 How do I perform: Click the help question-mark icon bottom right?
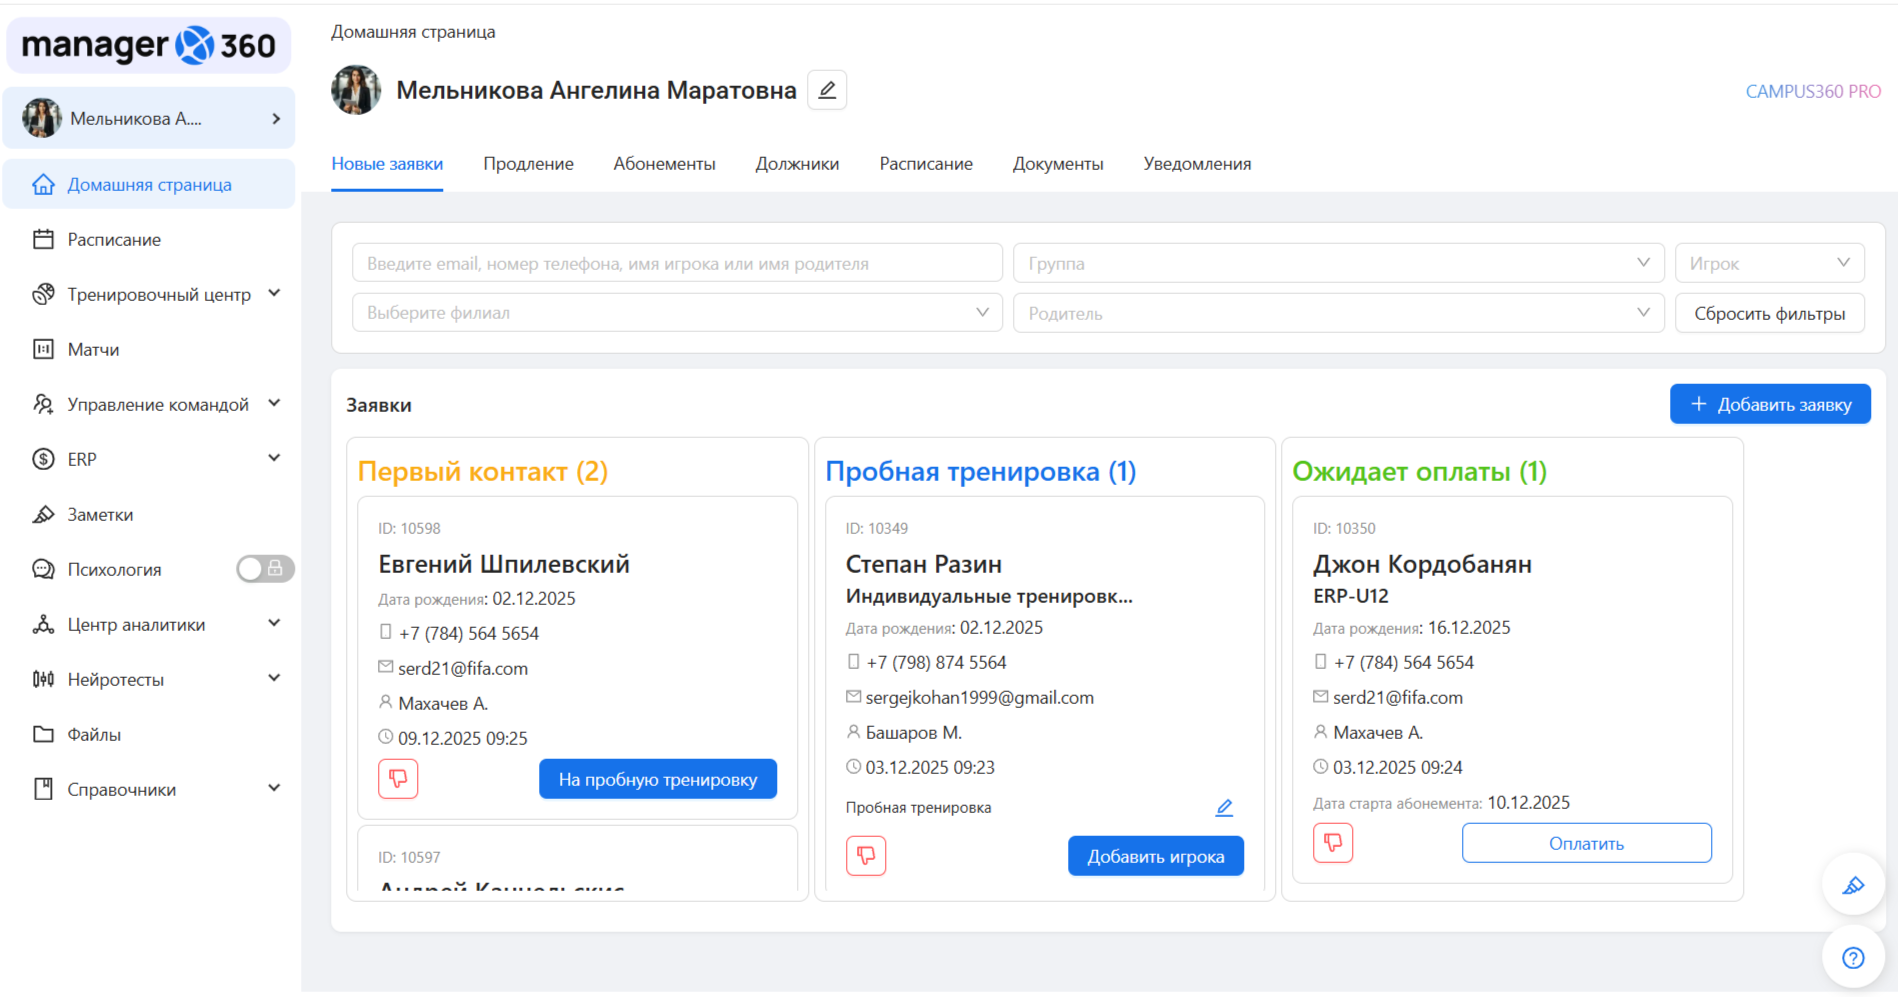(x=1853, y=957)
